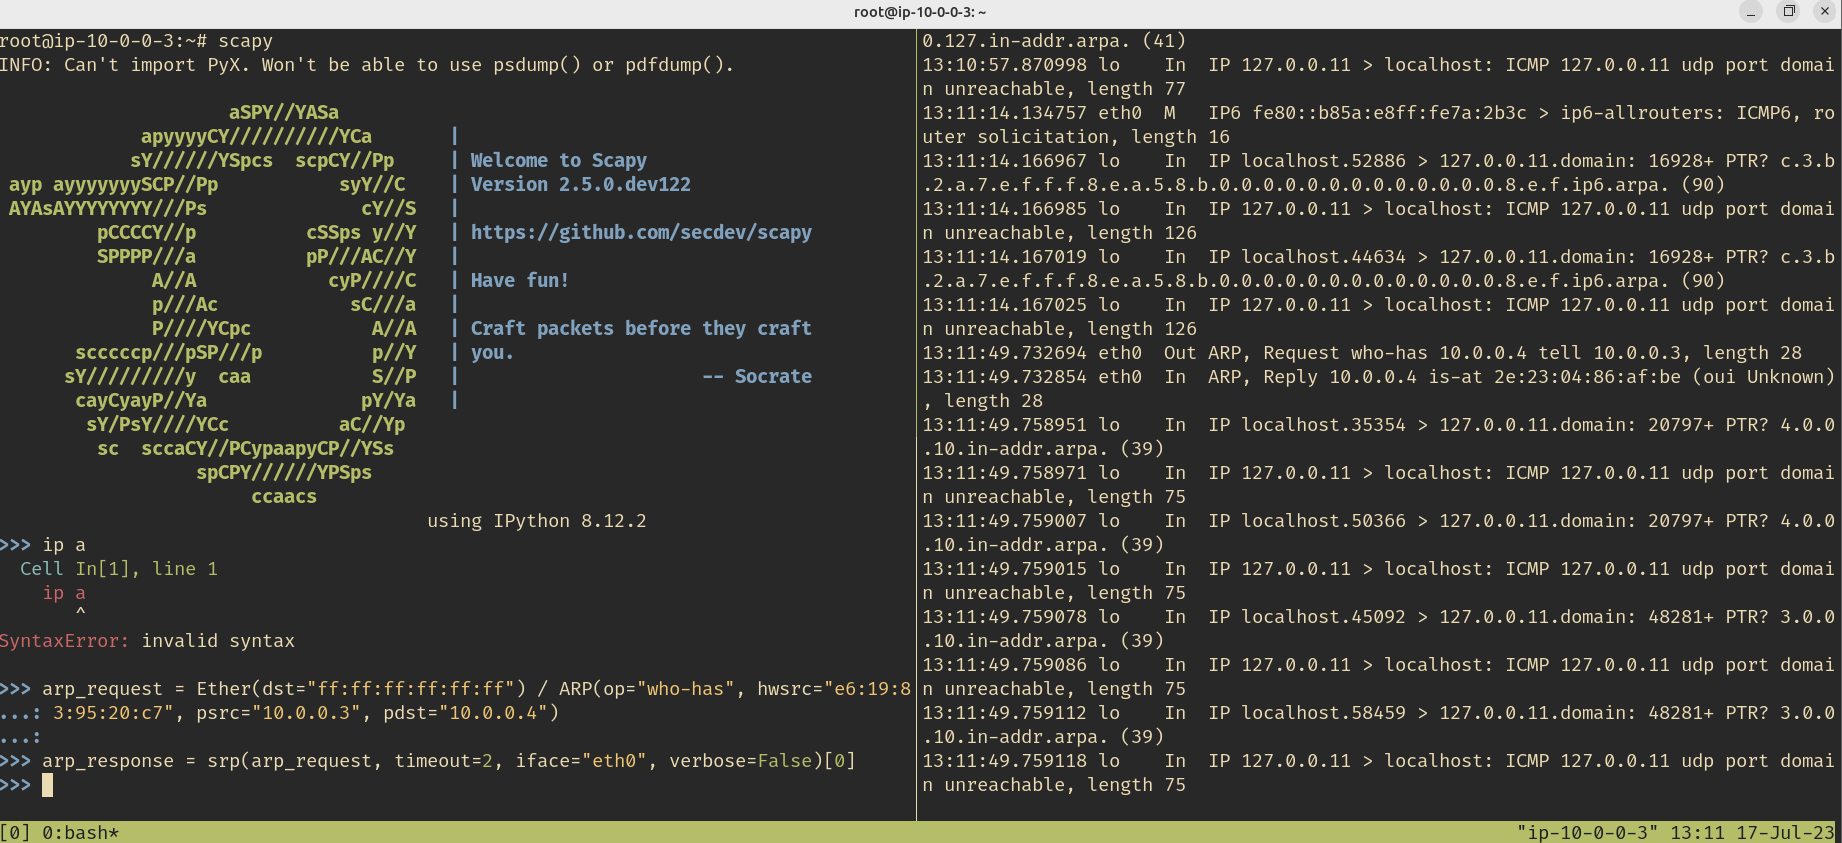The image size is (1842, 843).
Task: Click the '-- Socrate' quote attribution
Action: (x=757, y=376)
